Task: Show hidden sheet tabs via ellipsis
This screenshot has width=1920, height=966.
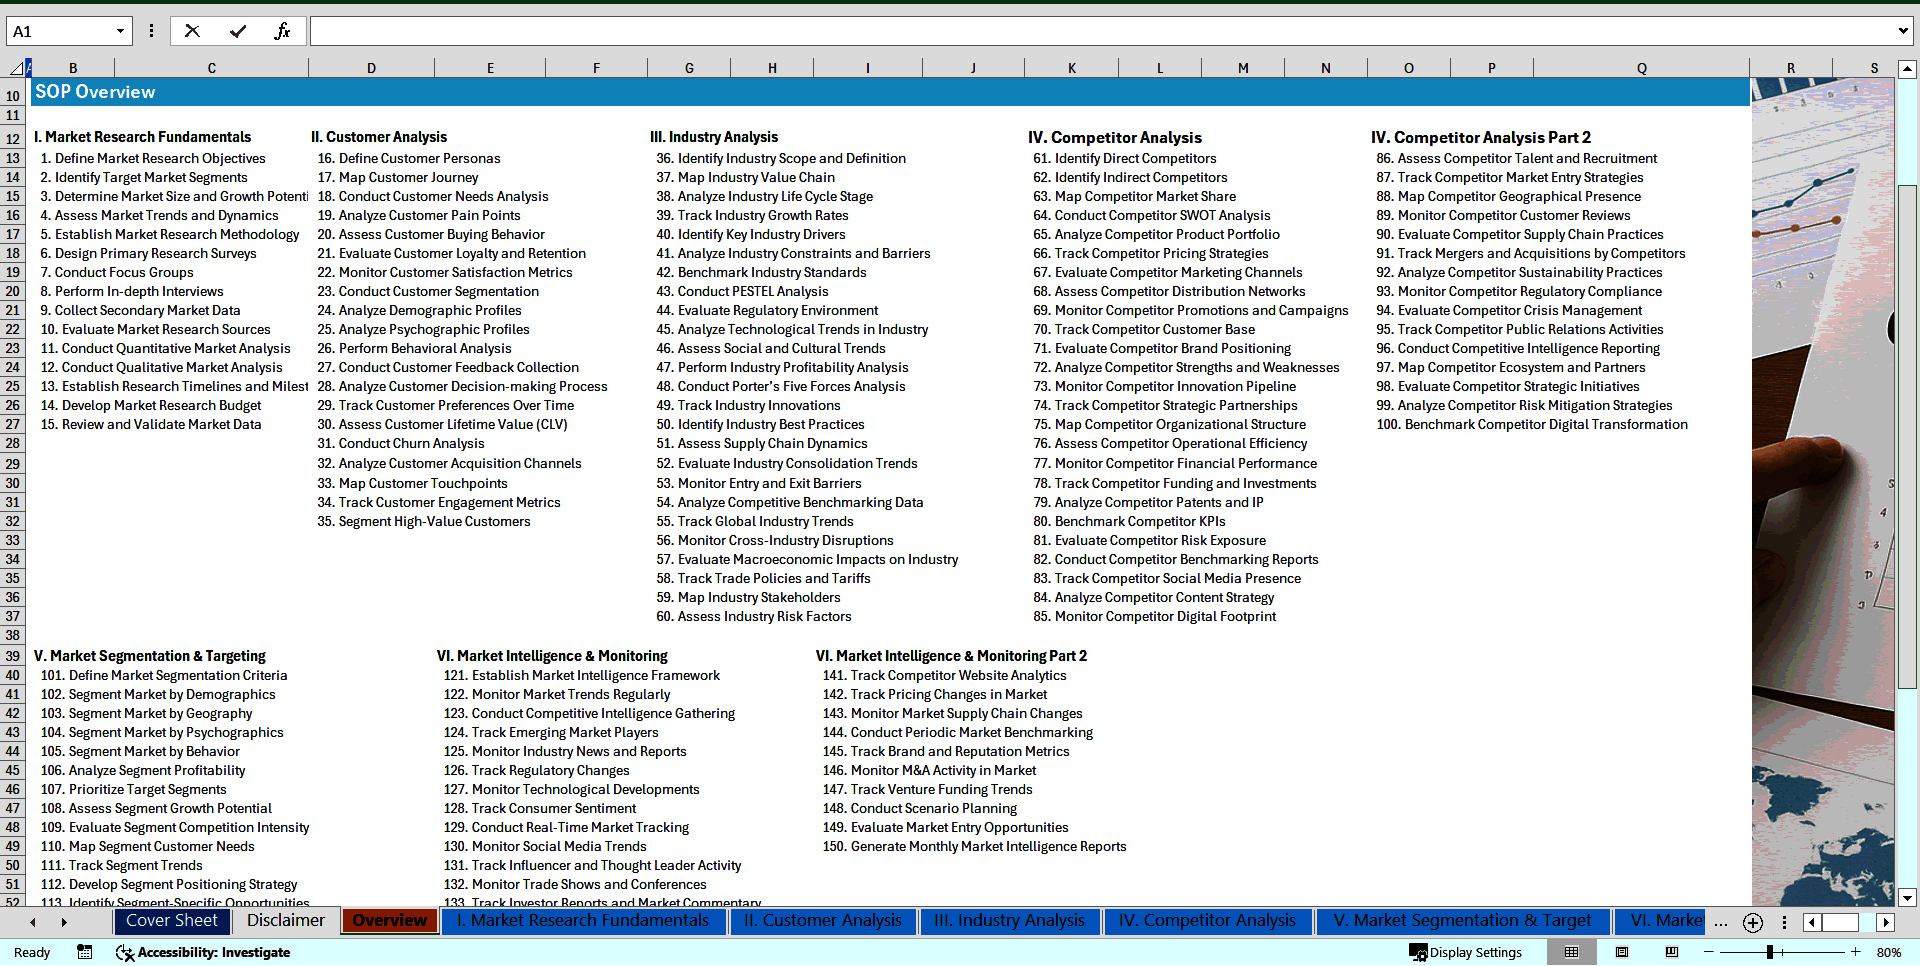Action: pyautogui.click(x=1720, y=922)
